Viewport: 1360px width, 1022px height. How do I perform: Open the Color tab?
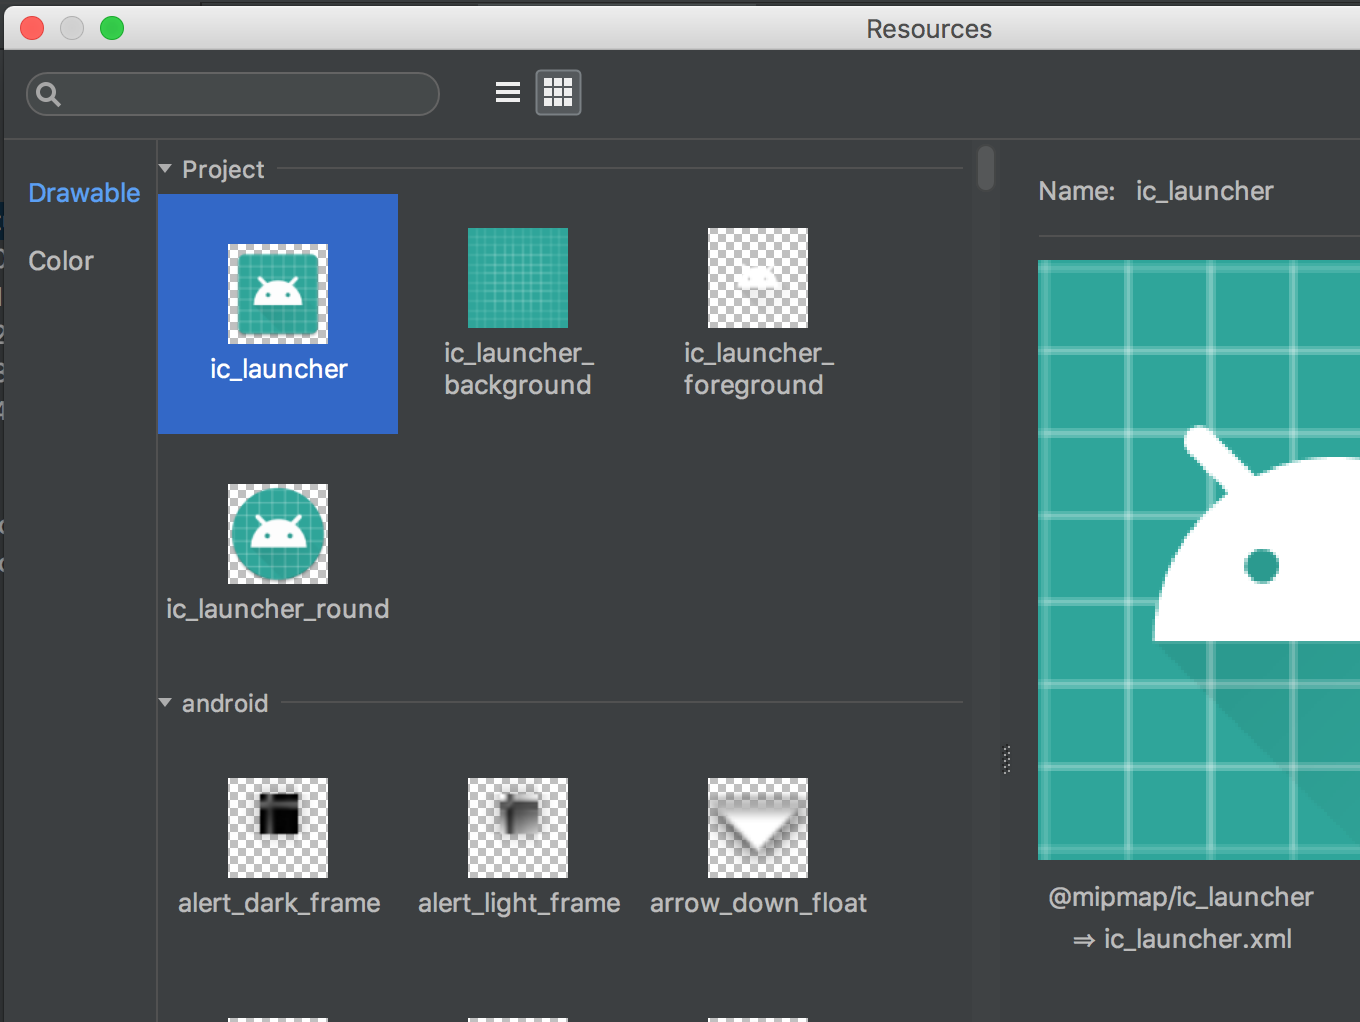click(61, 261)
